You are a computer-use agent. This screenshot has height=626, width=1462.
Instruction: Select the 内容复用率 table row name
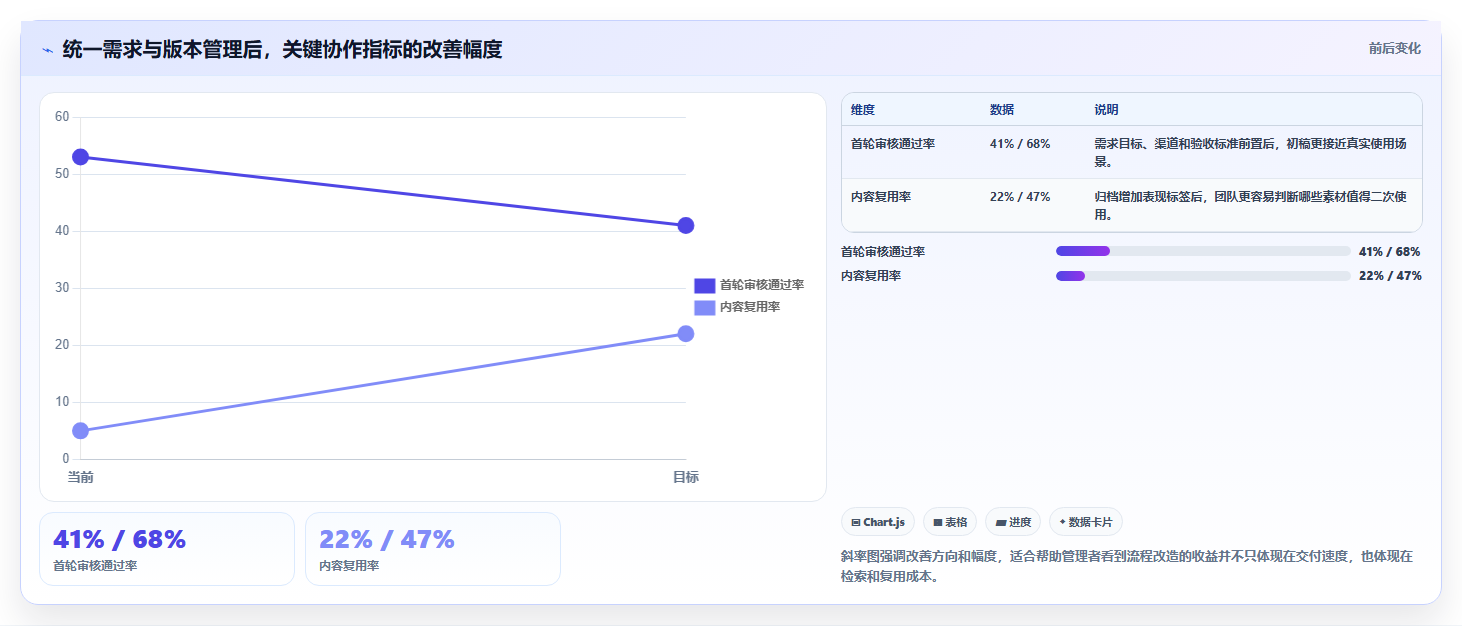click(881, 197)
